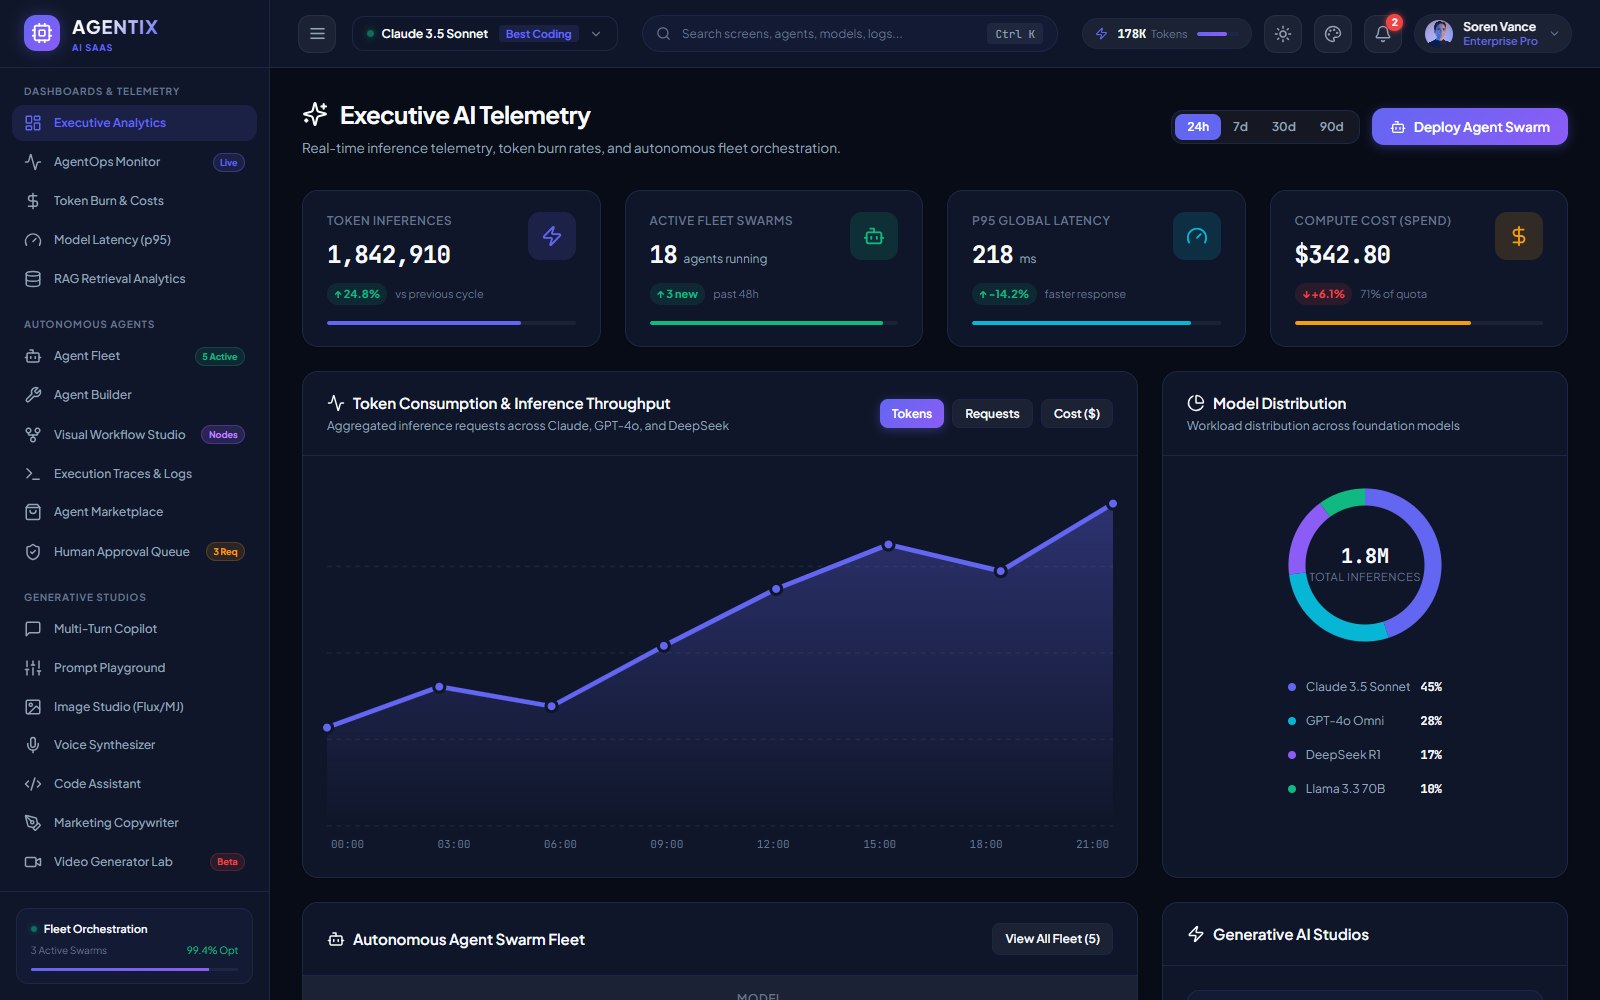
Task: Select the 90d time range
Action: (x=1331, y=127)
